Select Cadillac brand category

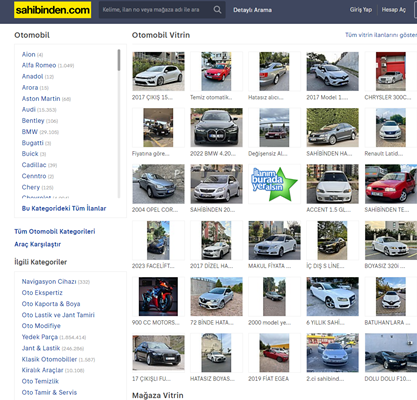click(x=34, y=165)
